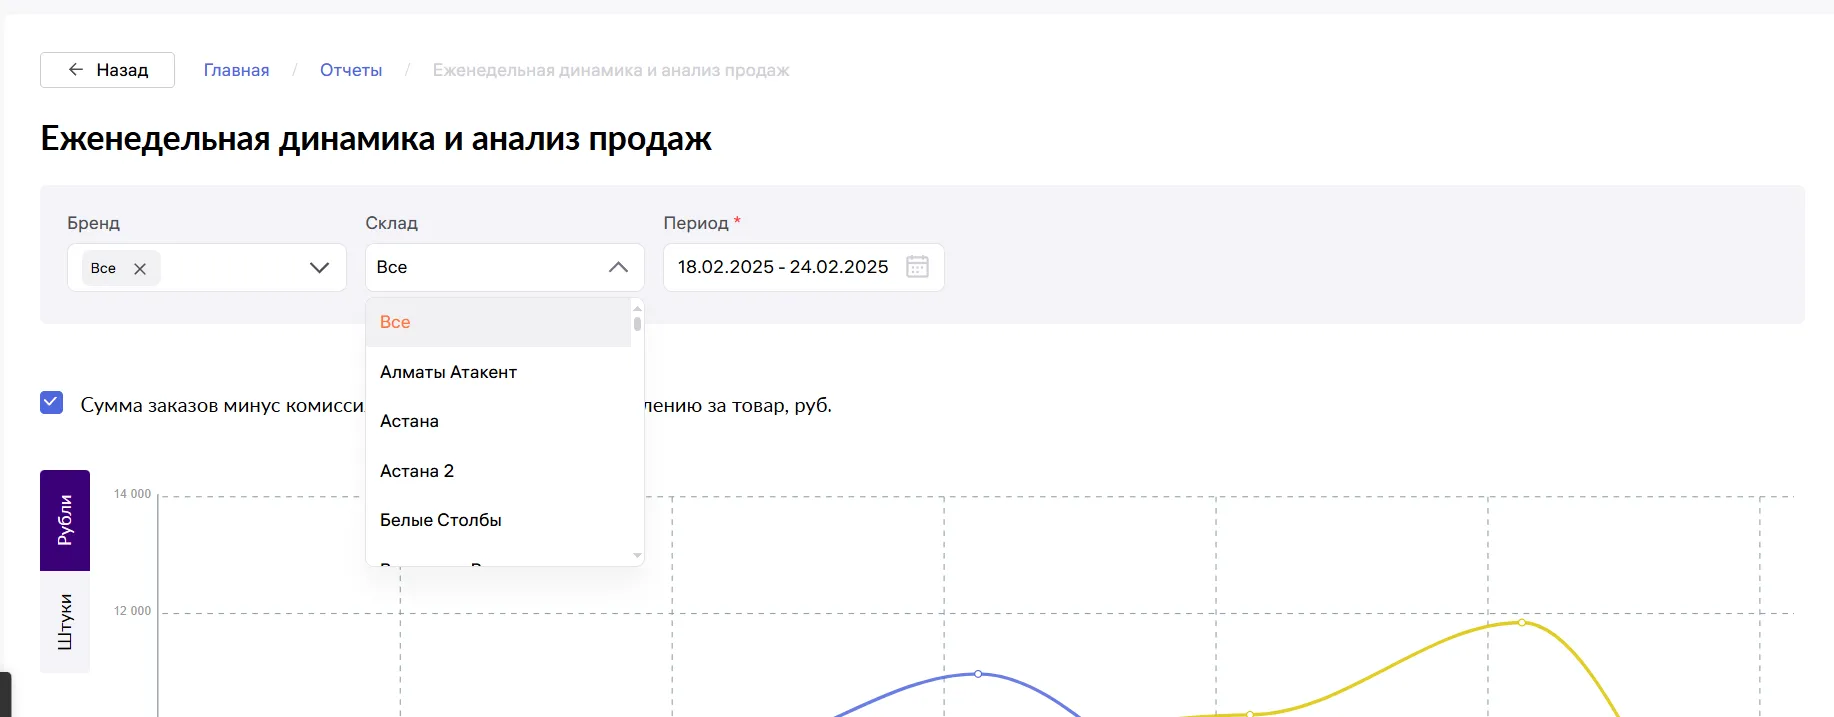Open the calendar icon in Период field
The image size is (1834, 717).
(x=917, y=267)
